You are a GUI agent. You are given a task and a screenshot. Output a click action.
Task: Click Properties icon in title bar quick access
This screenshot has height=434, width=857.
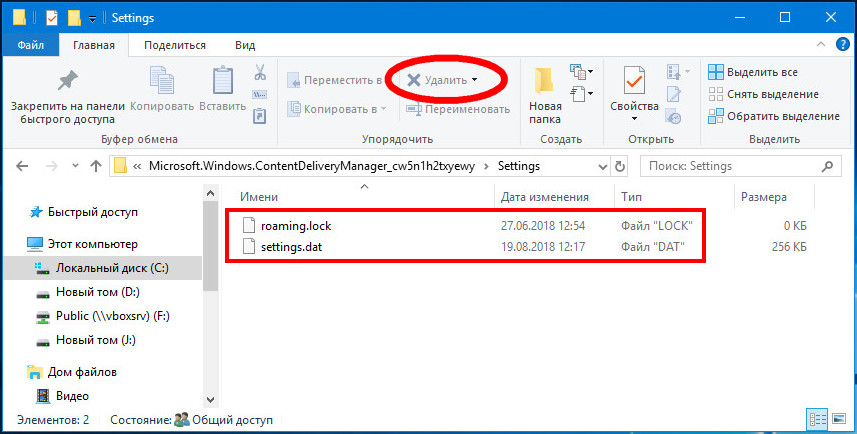coord(52,17)
